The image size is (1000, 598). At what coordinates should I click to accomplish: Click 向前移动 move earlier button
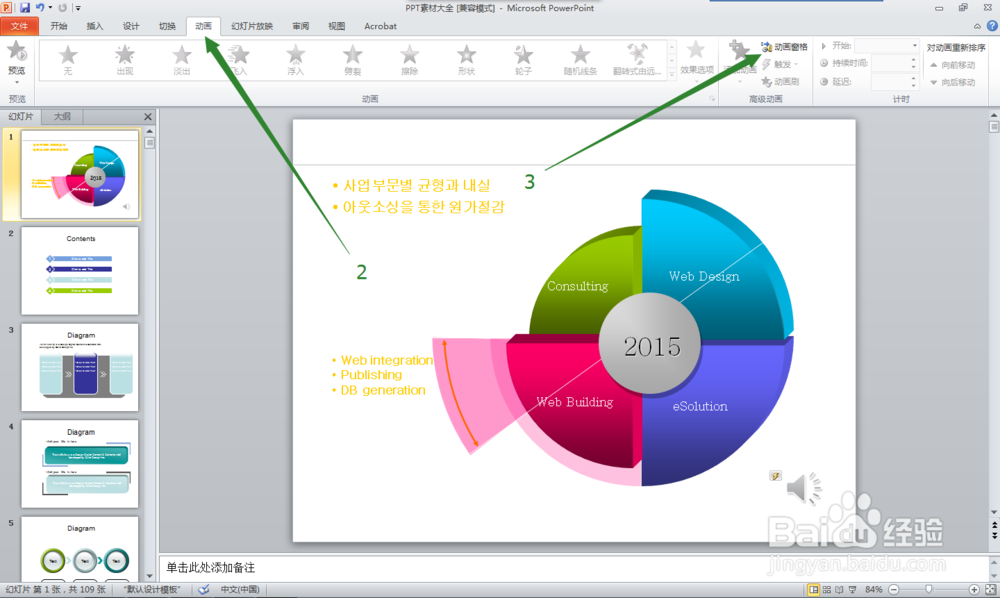tap(953, 65)
